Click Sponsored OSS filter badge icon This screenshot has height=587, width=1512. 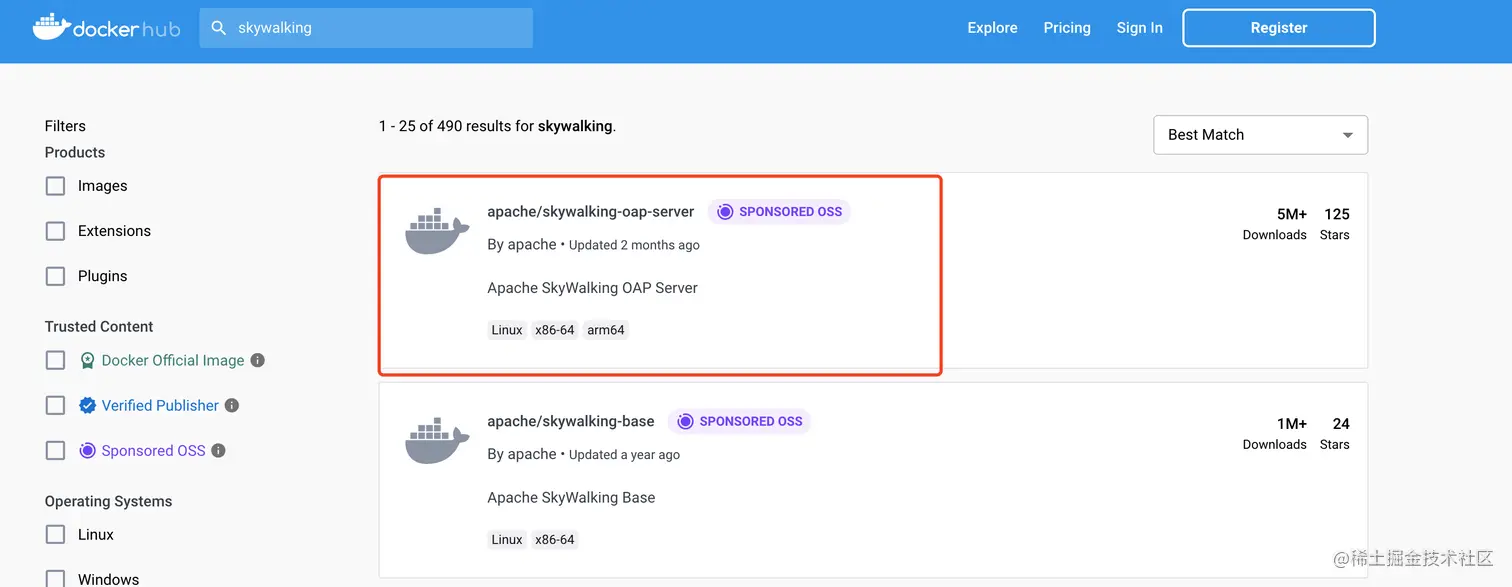(88, 450)
